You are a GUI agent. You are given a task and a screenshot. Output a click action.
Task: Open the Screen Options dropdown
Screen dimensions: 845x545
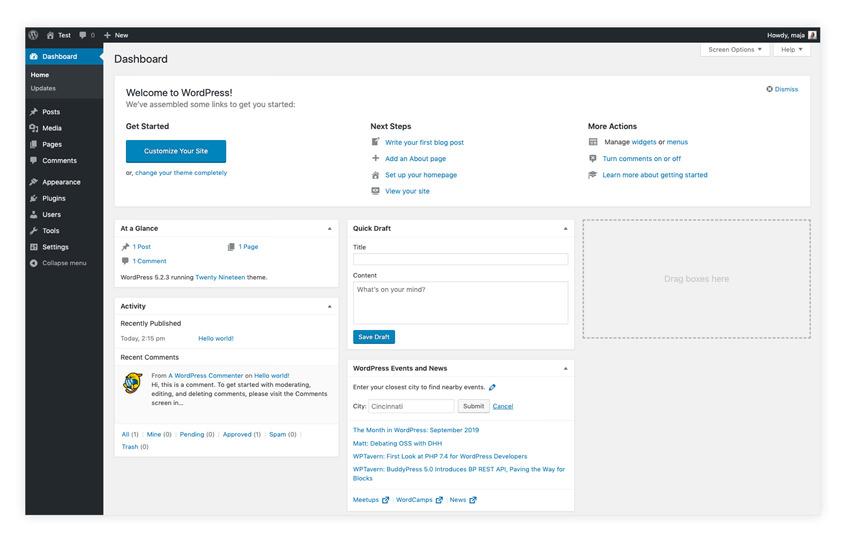tap(735, 49)
